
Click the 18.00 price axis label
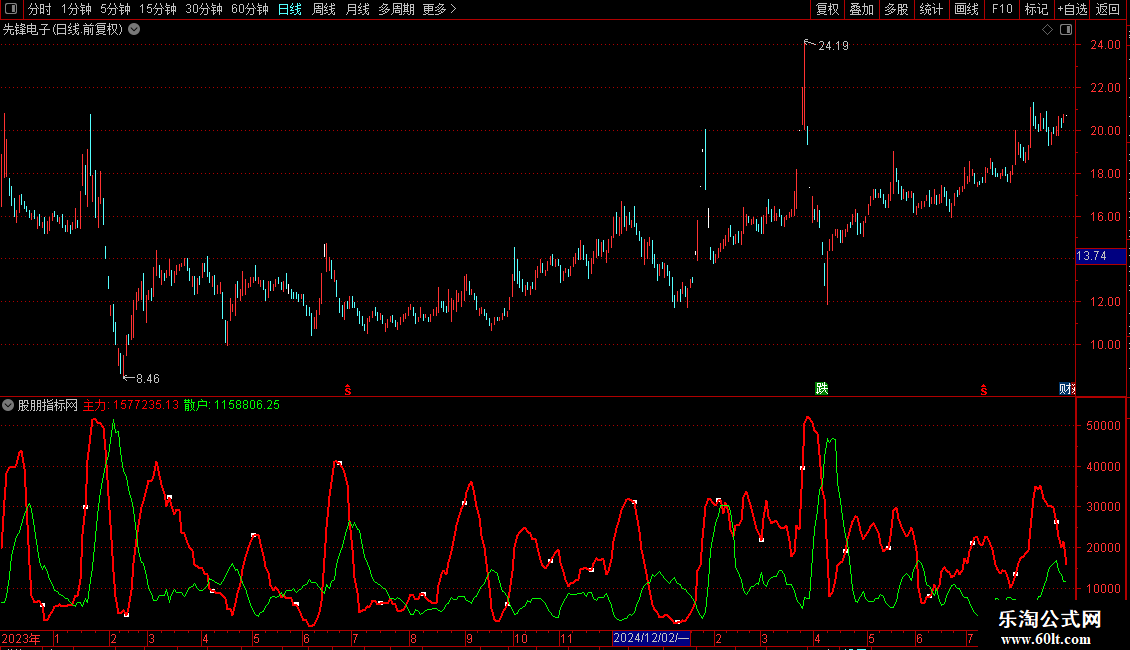[1105, 174]
